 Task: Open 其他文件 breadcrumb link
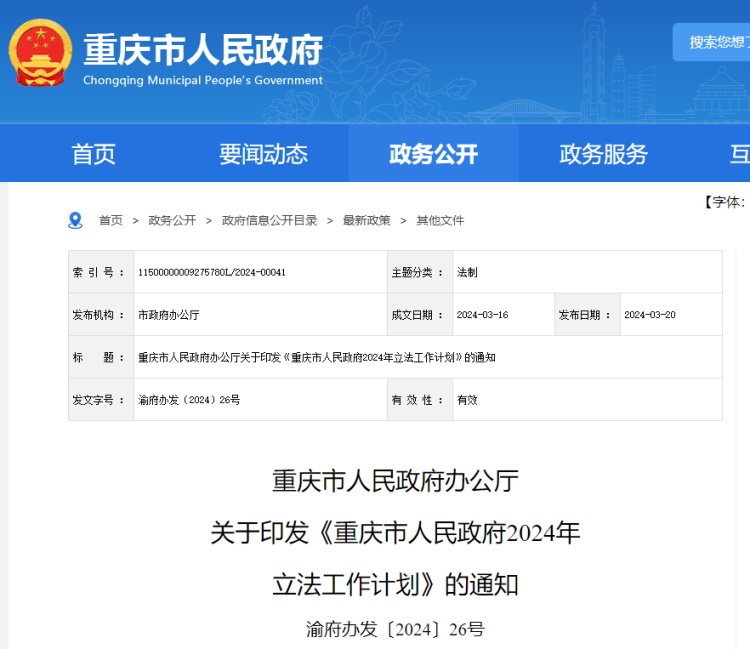tap(440, 220)
